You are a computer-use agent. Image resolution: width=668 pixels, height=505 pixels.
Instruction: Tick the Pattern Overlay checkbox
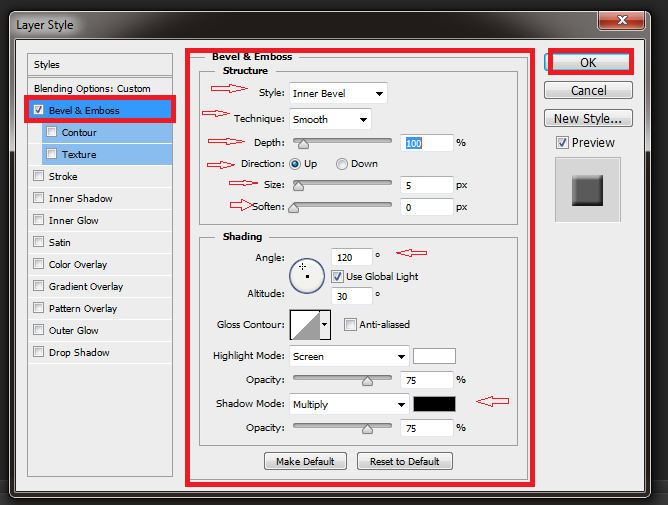pyautogui.click(x=38, y=308)
